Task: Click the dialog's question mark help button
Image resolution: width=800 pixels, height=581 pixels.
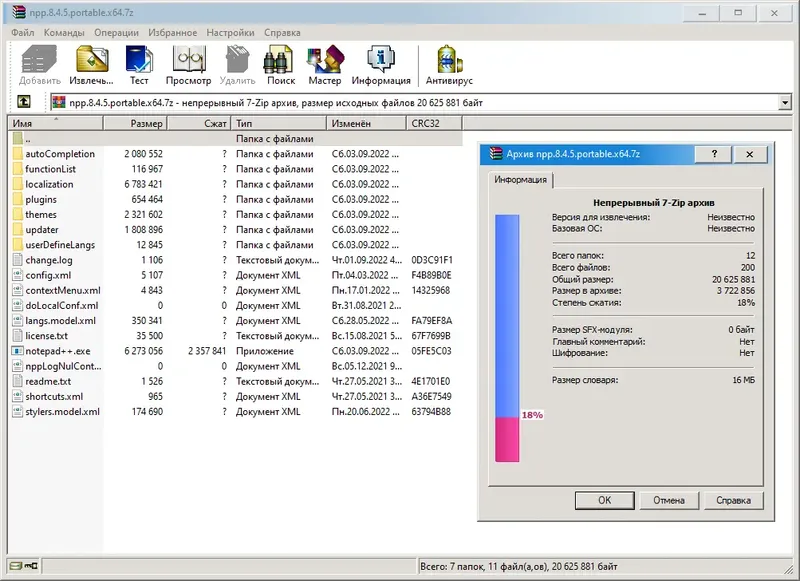Action: coord(714,154)
